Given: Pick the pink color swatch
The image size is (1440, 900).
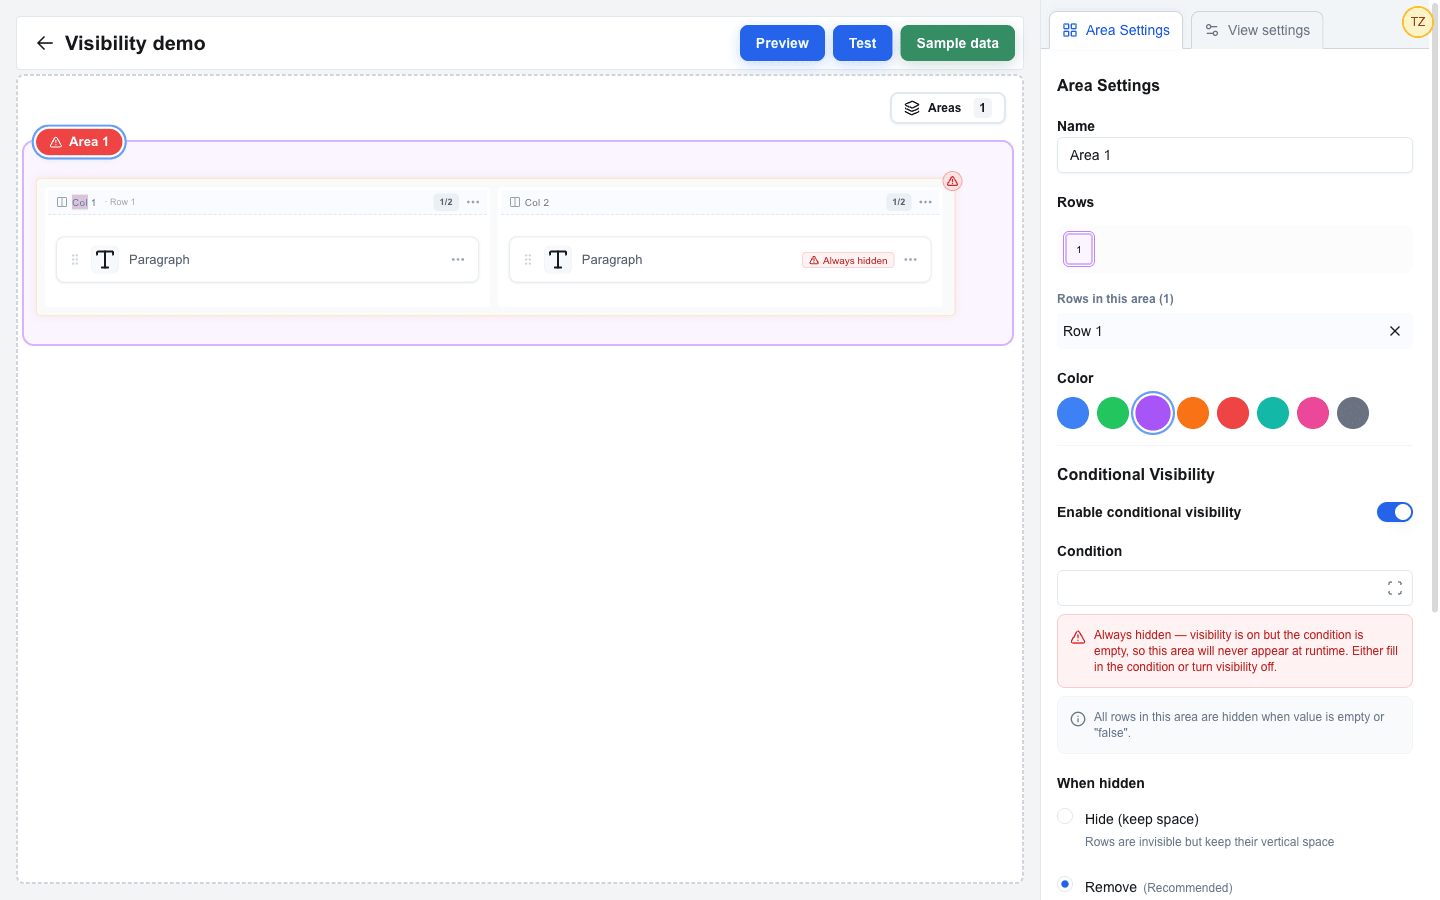Looking at the screenshot, I should pyautogui.click(x=1313, y=413).
